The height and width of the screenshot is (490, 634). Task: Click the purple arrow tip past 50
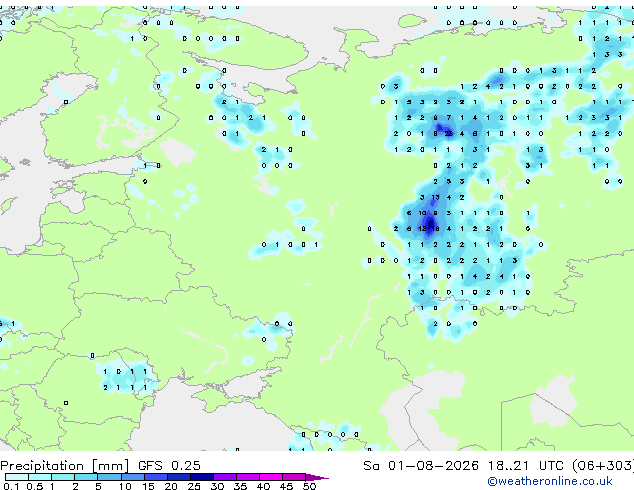click(317, 477)
